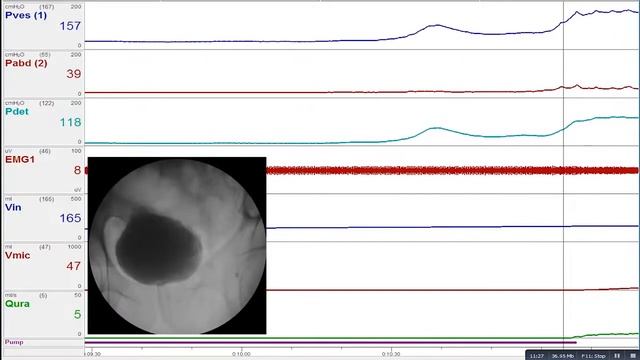The image size is (640, 360).
Task: Click the 'F11: Stop' label
Action: tap(593, 356)
